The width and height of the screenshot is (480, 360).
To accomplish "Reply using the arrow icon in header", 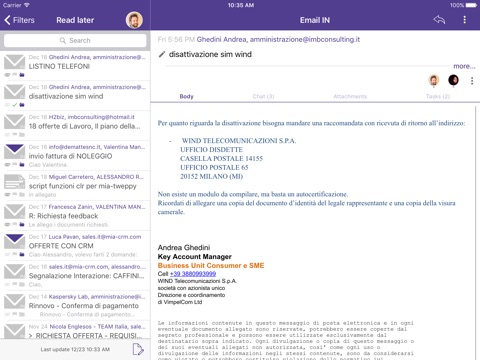I will [x=439, y=20].
